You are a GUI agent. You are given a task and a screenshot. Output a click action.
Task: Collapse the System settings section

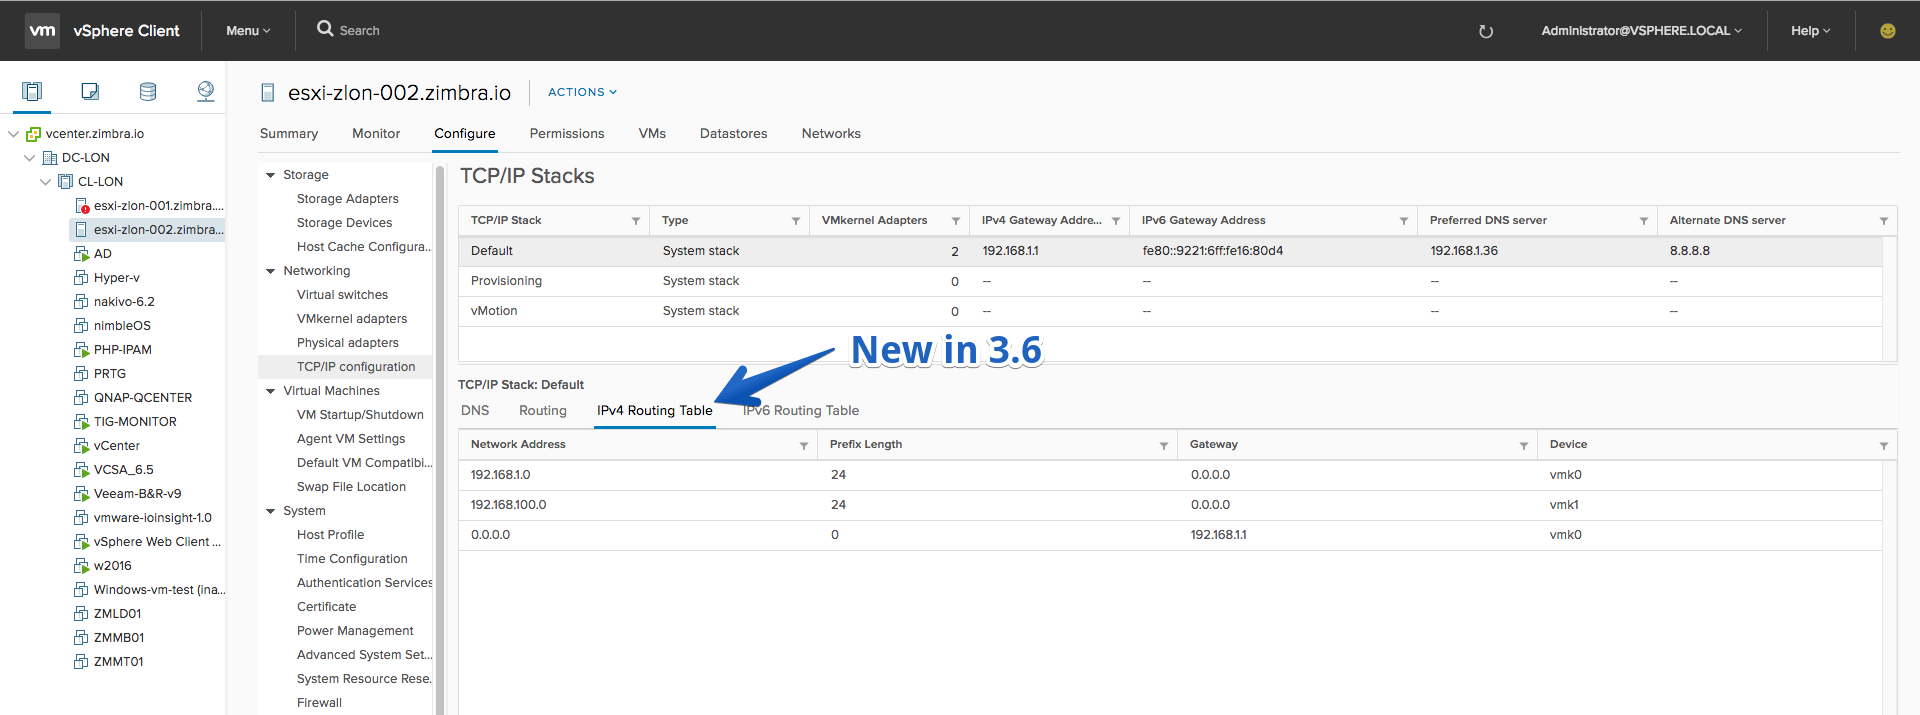coord(270,511)
